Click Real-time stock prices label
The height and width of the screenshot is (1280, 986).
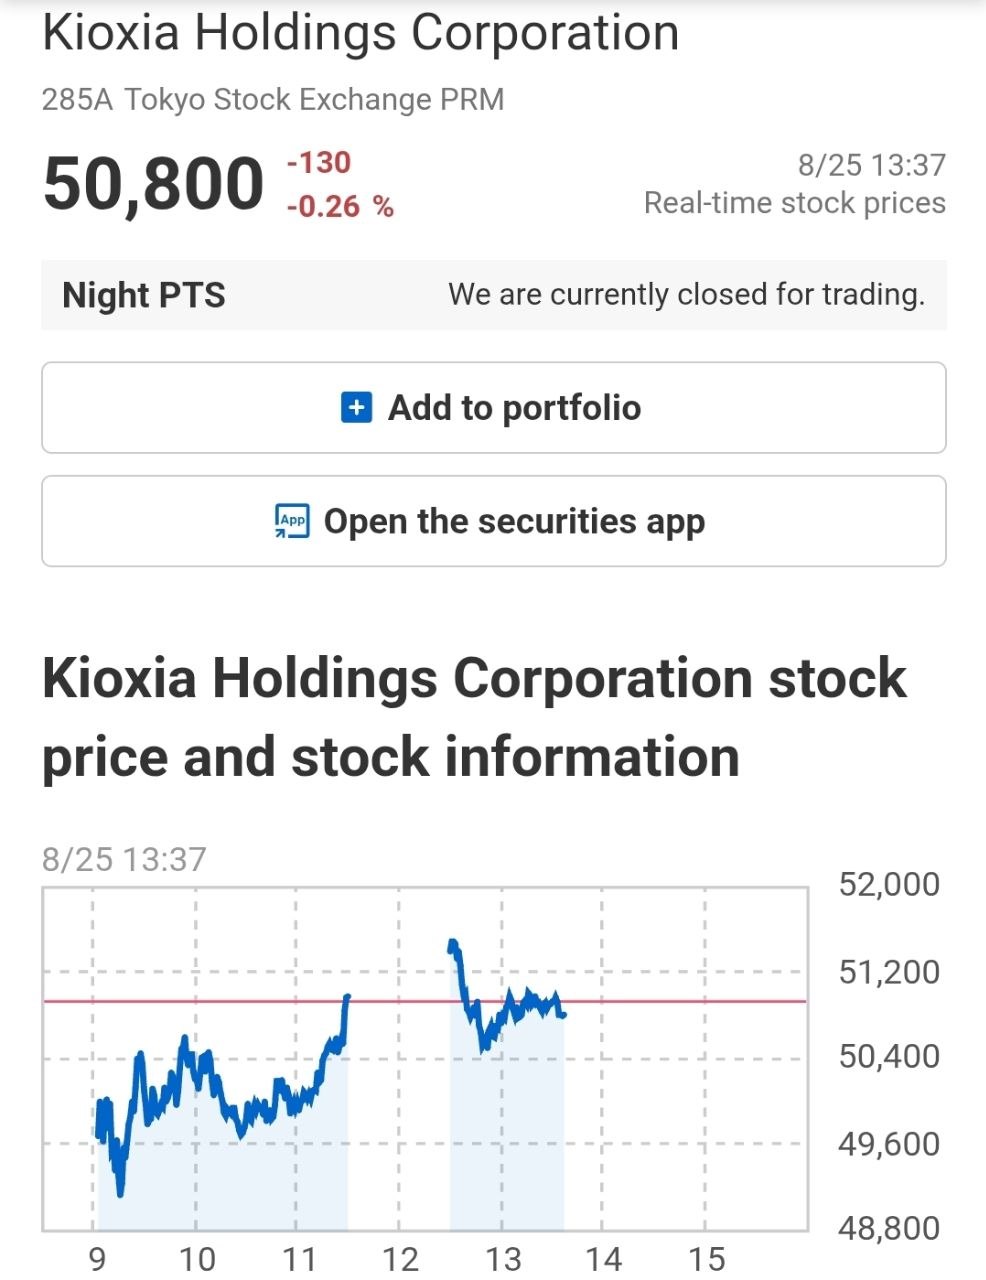click(x=795, y=203)
